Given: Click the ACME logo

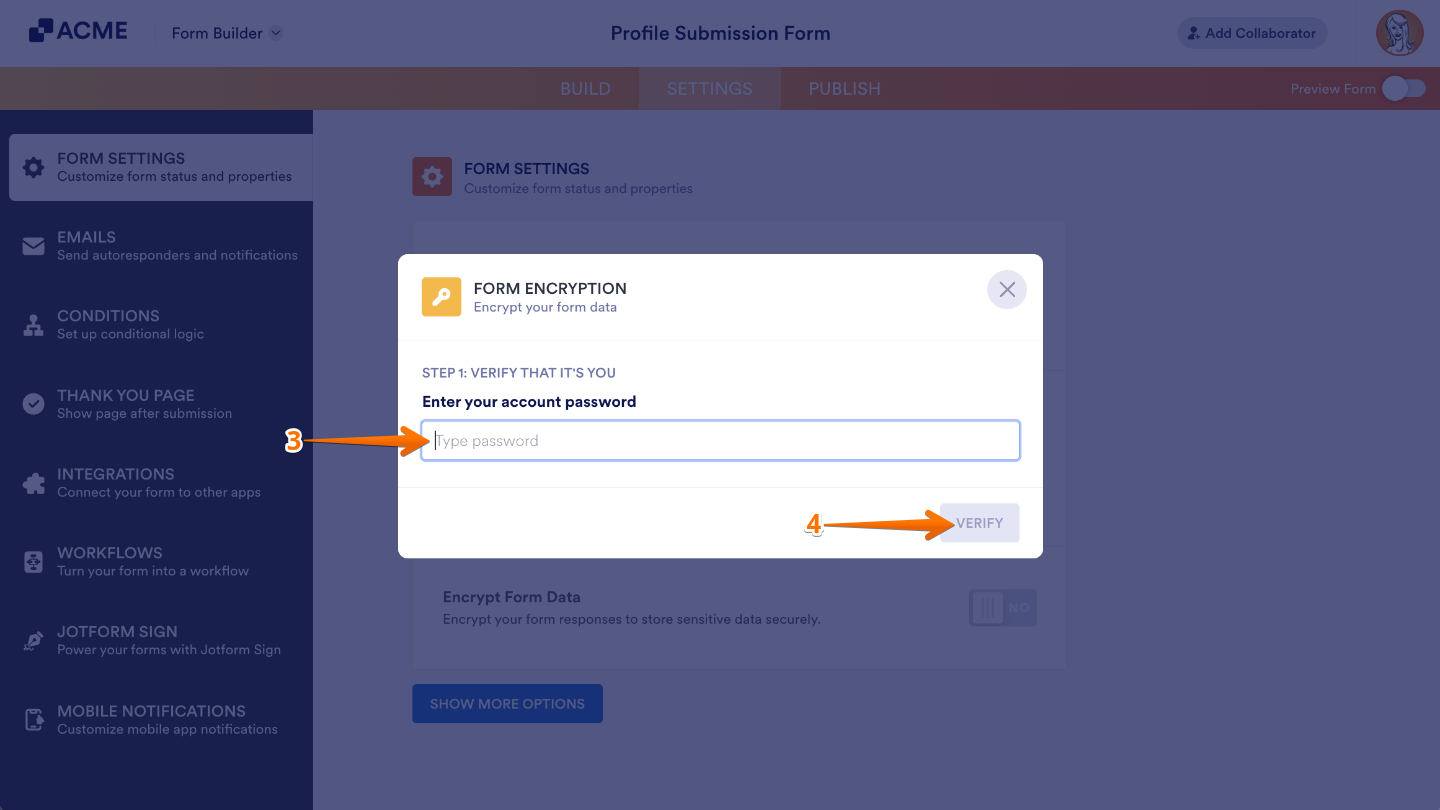Looking at the screenshot, I should click(x=78, y=30).
